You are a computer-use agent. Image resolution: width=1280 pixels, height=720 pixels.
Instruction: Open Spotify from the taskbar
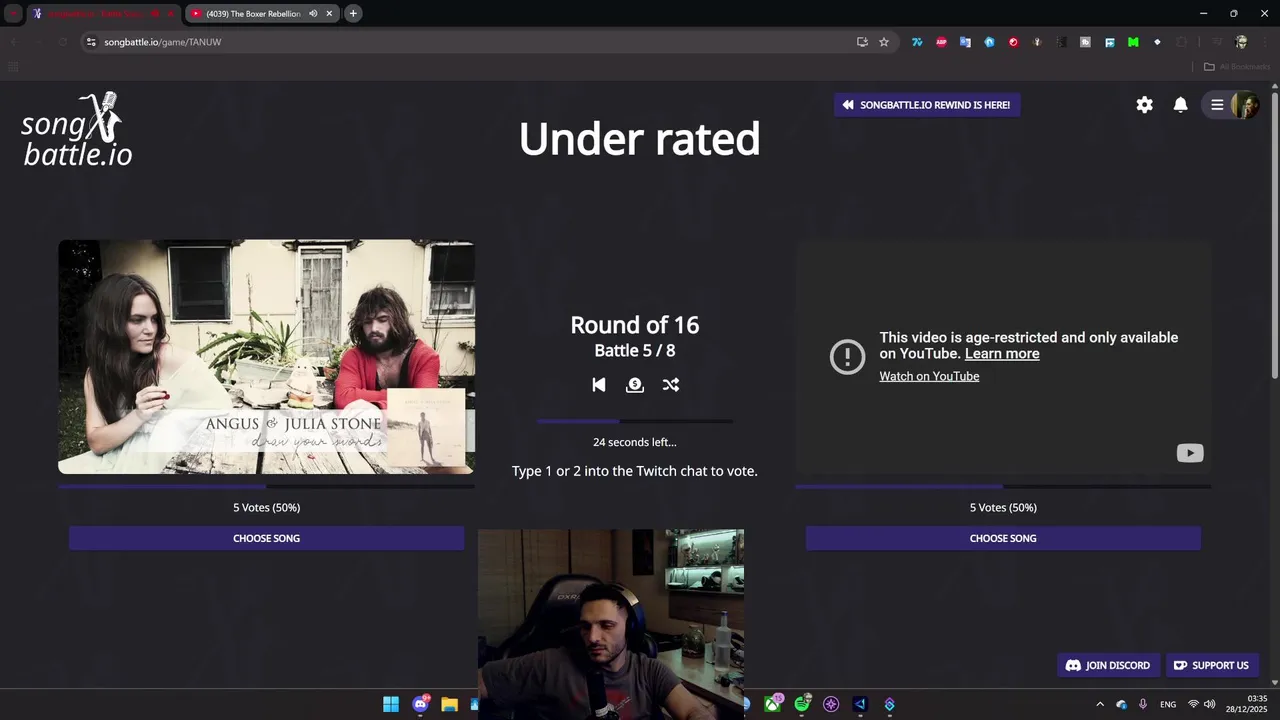pyautogui.click(x=802, y=704)
